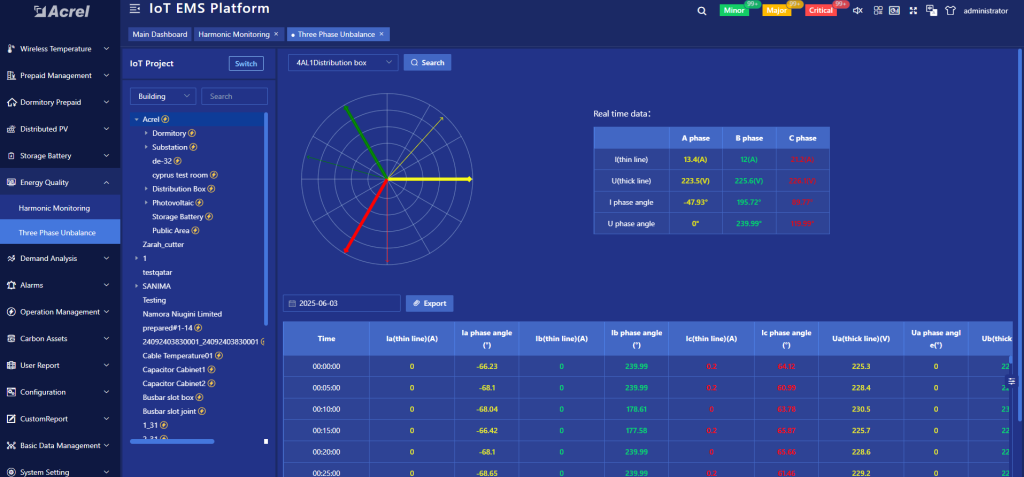Open the Building type dropdown
The width and height of the screenshot is (1024, 477).
point(163,96)
